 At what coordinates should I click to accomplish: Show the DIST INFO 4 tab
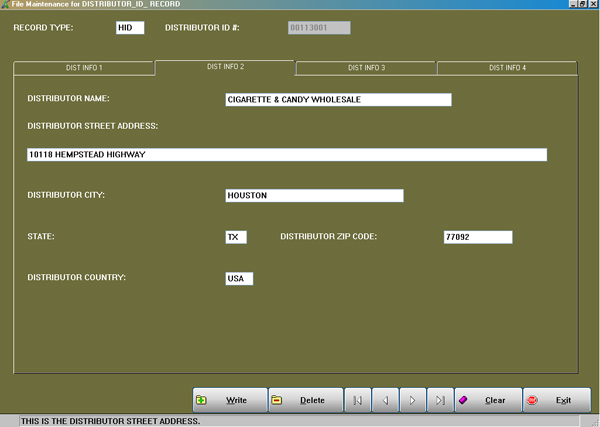click(507, 68)
